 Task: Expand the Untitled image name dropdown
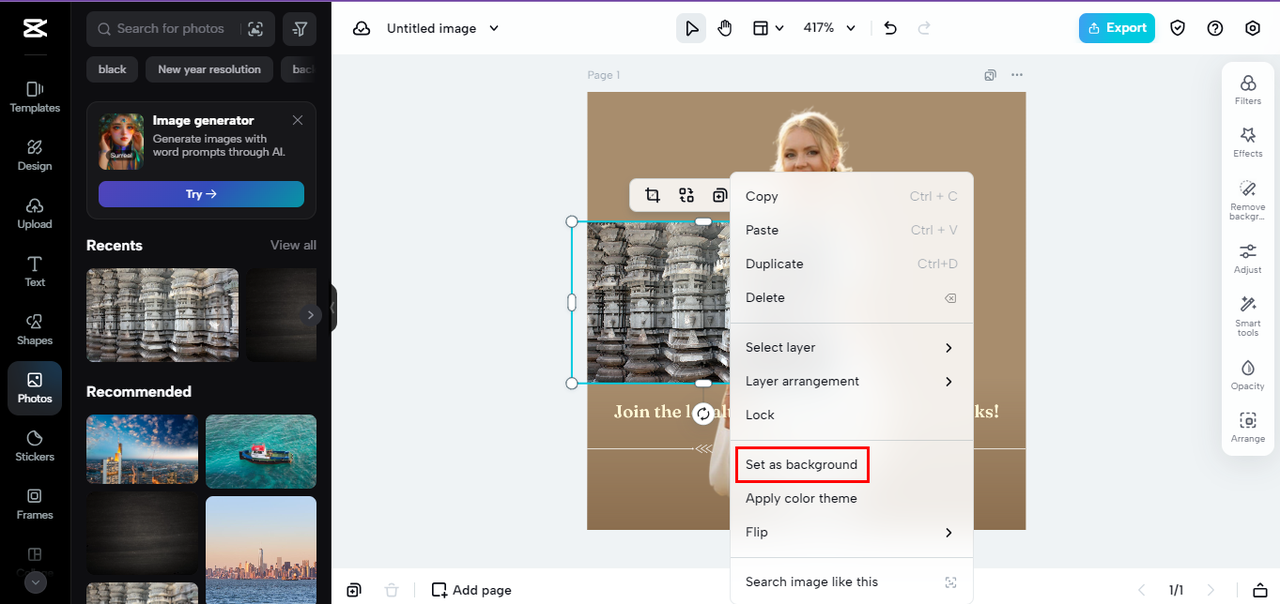coord(494,28)
